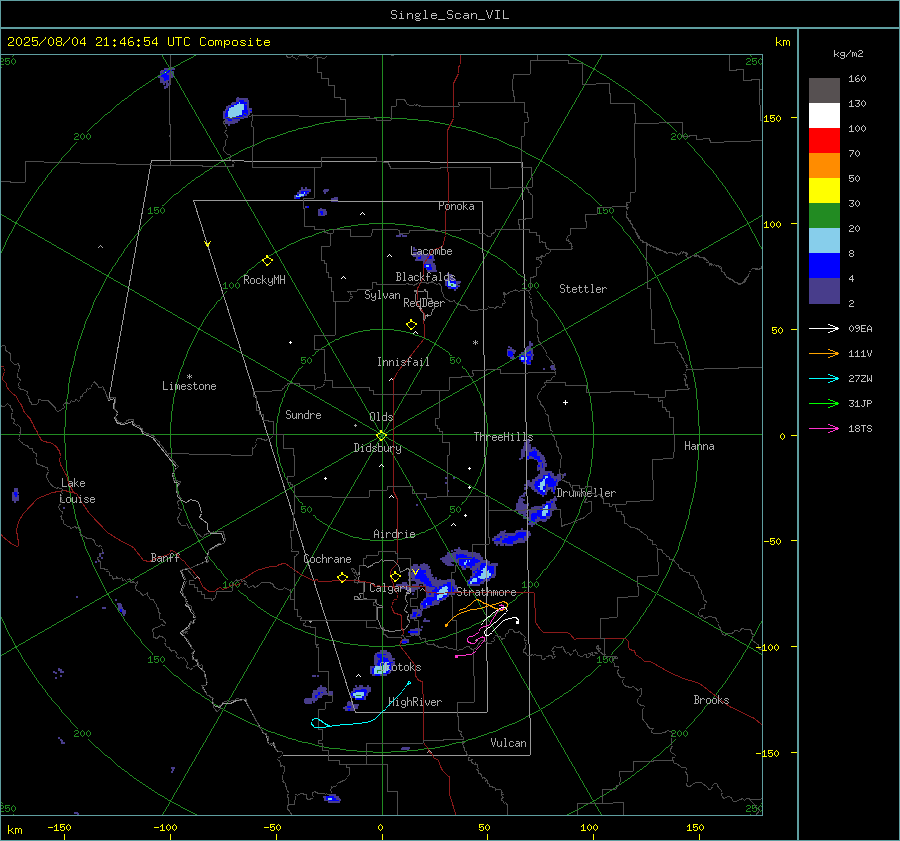
Task: Click the storm cell over Okotoks
Action: coord(382,662)
